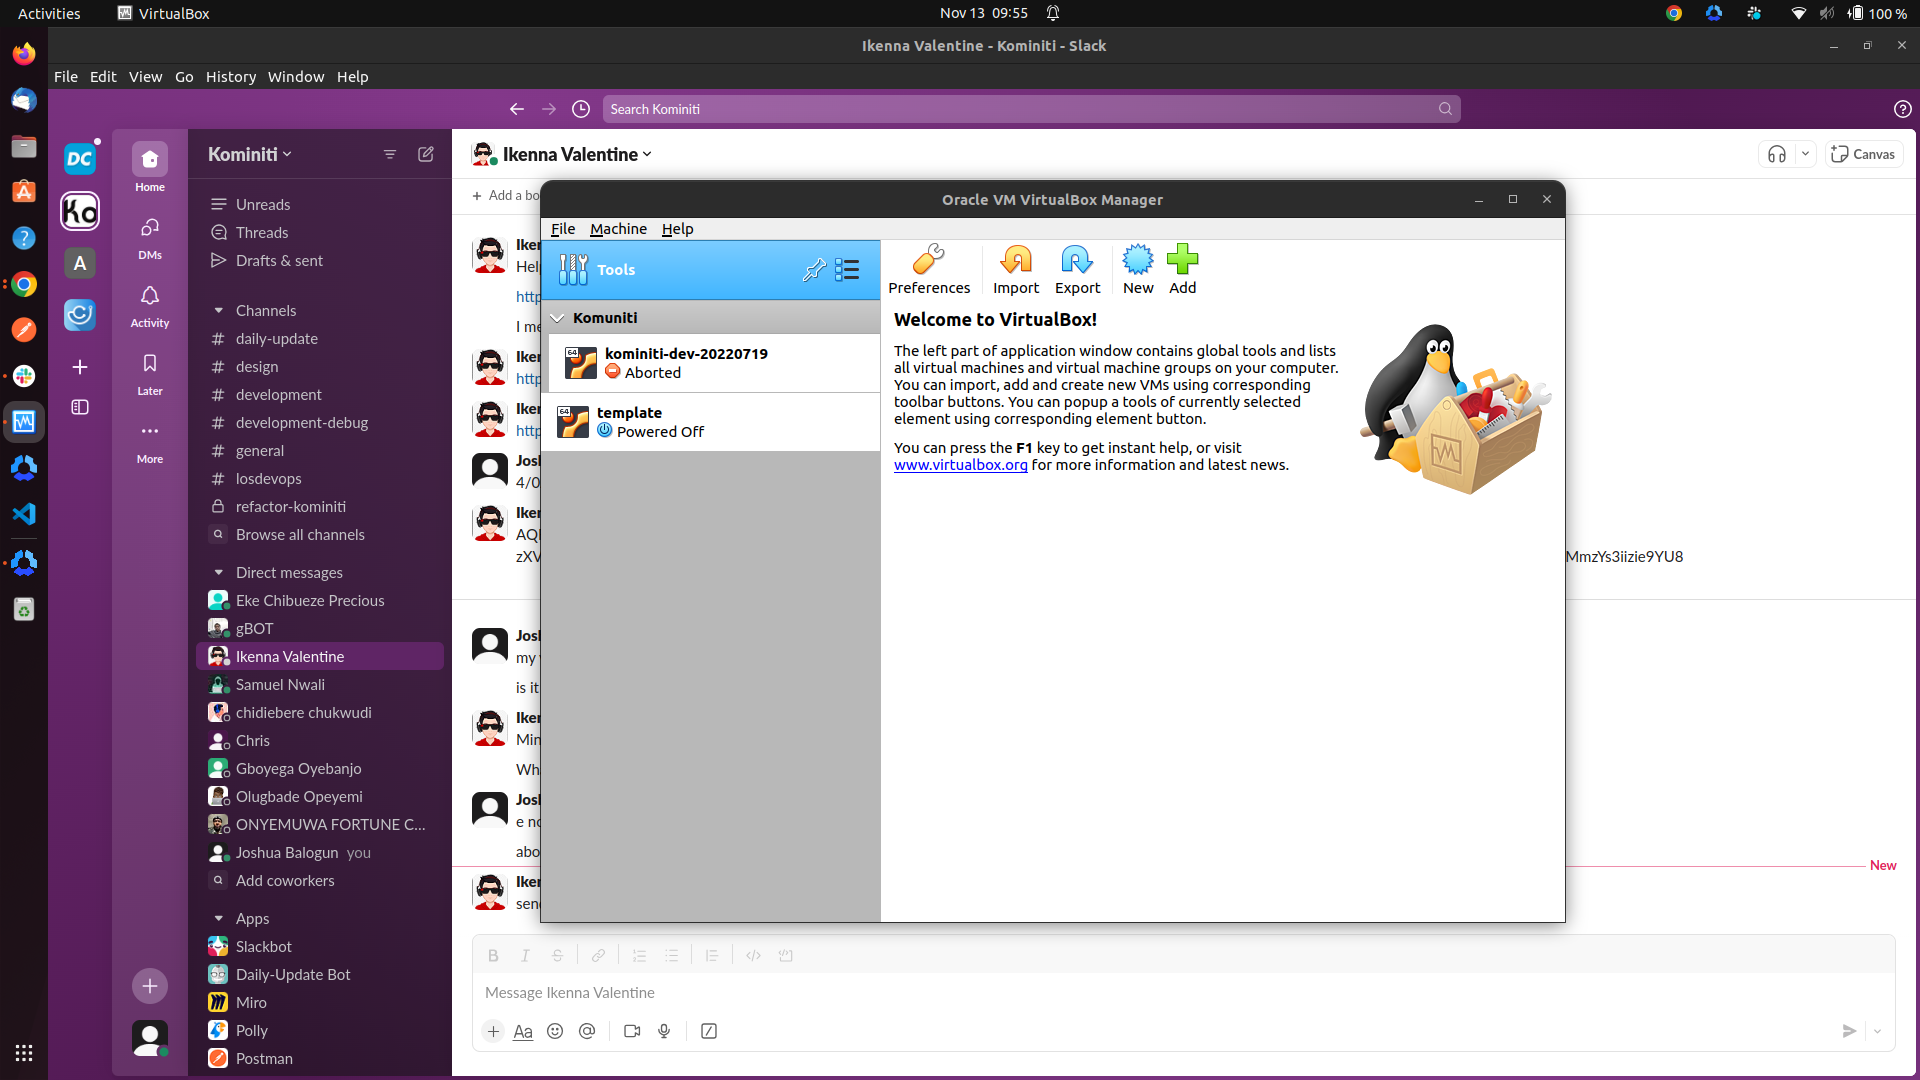
Task: Click the New virtual machine icon
Action: 1138,260
